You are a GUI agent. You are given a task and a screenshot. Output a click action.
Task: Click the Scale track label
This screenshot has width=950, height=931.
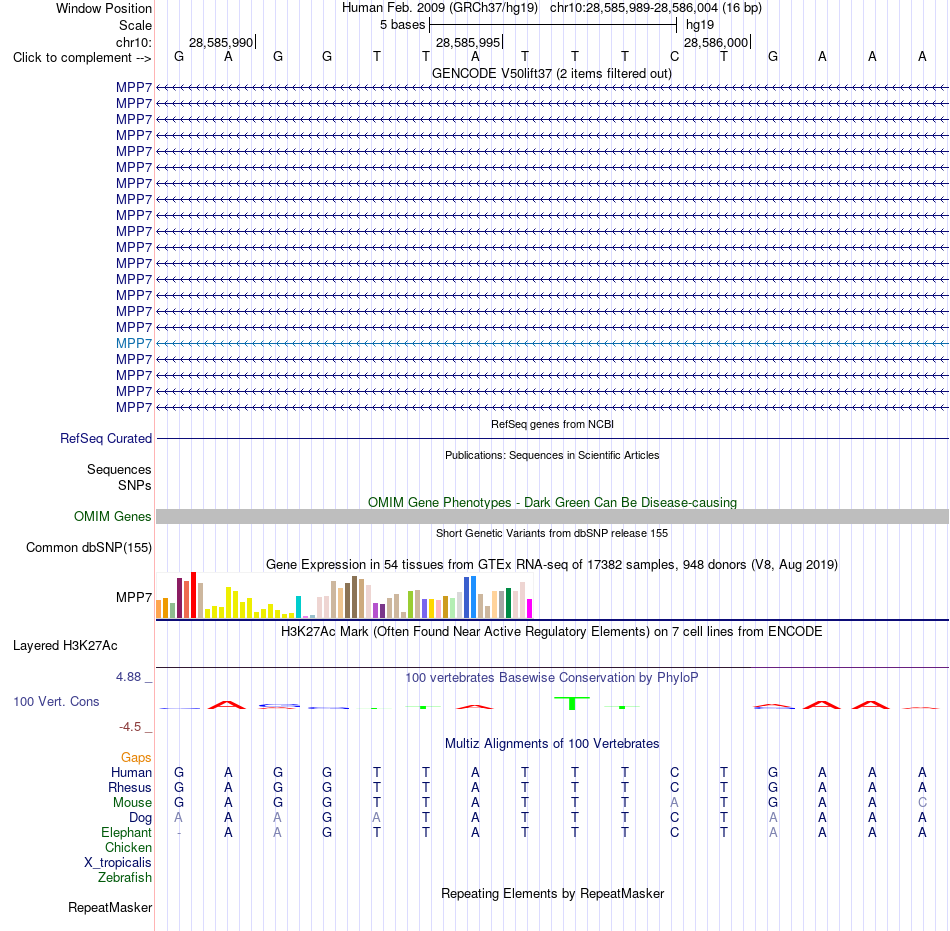pos(135,25)
